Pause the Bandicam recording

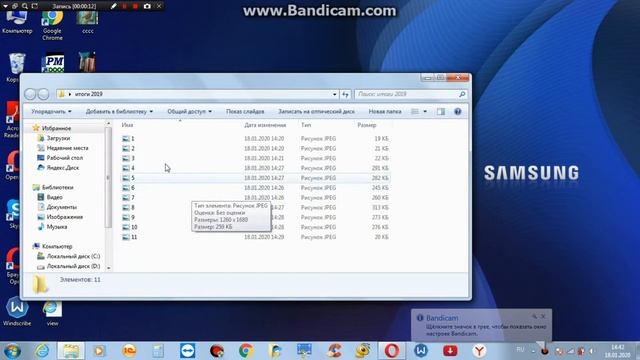[x=124, y=6]
